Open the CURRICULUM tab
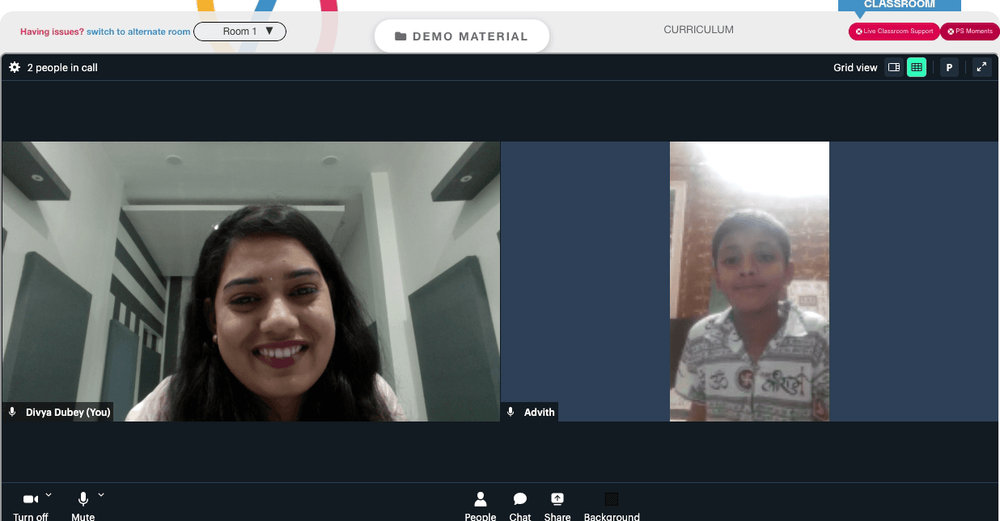Screen dimensions: 1000x521 (698, 29)
